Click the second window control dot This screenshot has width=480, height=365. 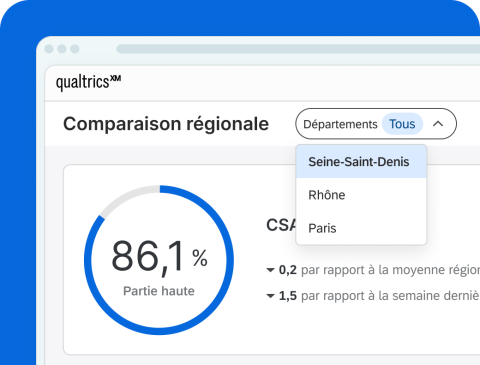(62, 49)
